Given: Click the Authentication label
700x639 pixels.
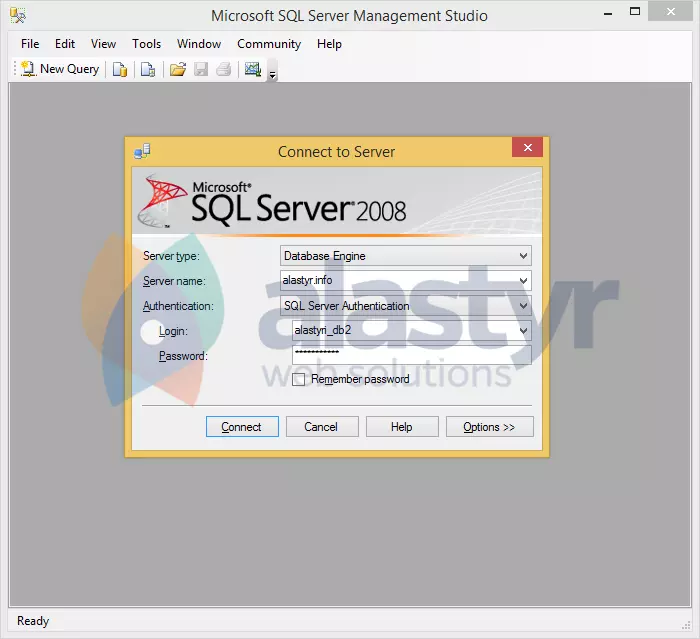Looking at the screenshot, I should point(178,306).
